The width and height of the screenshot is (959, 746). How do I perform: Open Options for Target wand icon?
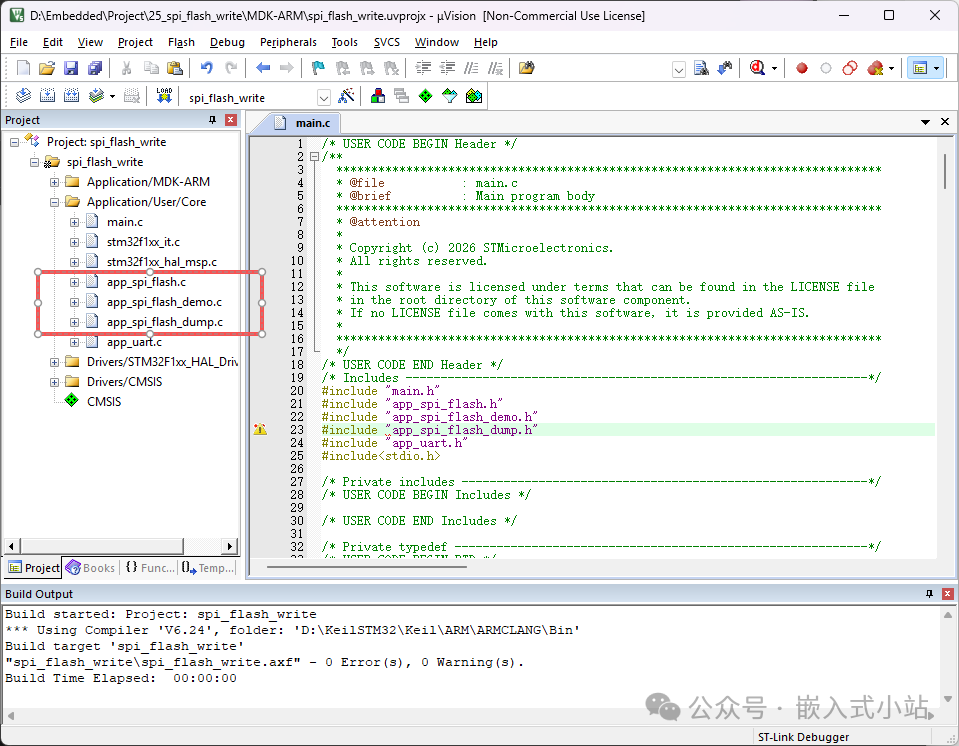pyautogui.click(x=346, y=96)
